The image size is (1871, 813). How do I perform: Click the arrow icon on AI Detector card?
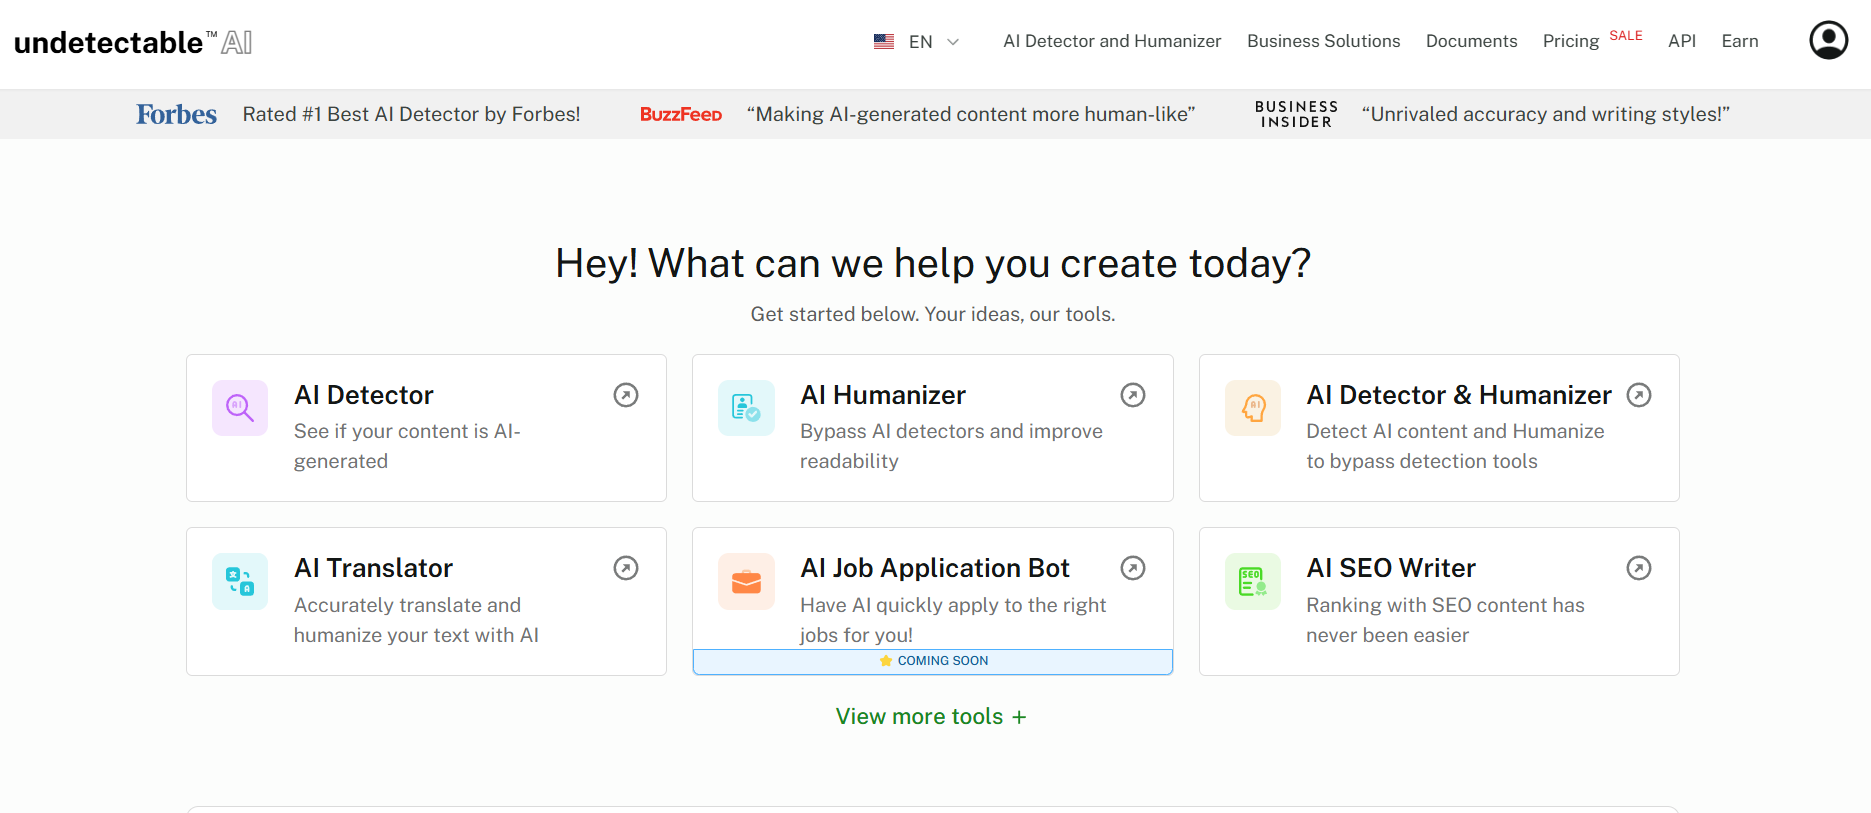tap(626, 395)
